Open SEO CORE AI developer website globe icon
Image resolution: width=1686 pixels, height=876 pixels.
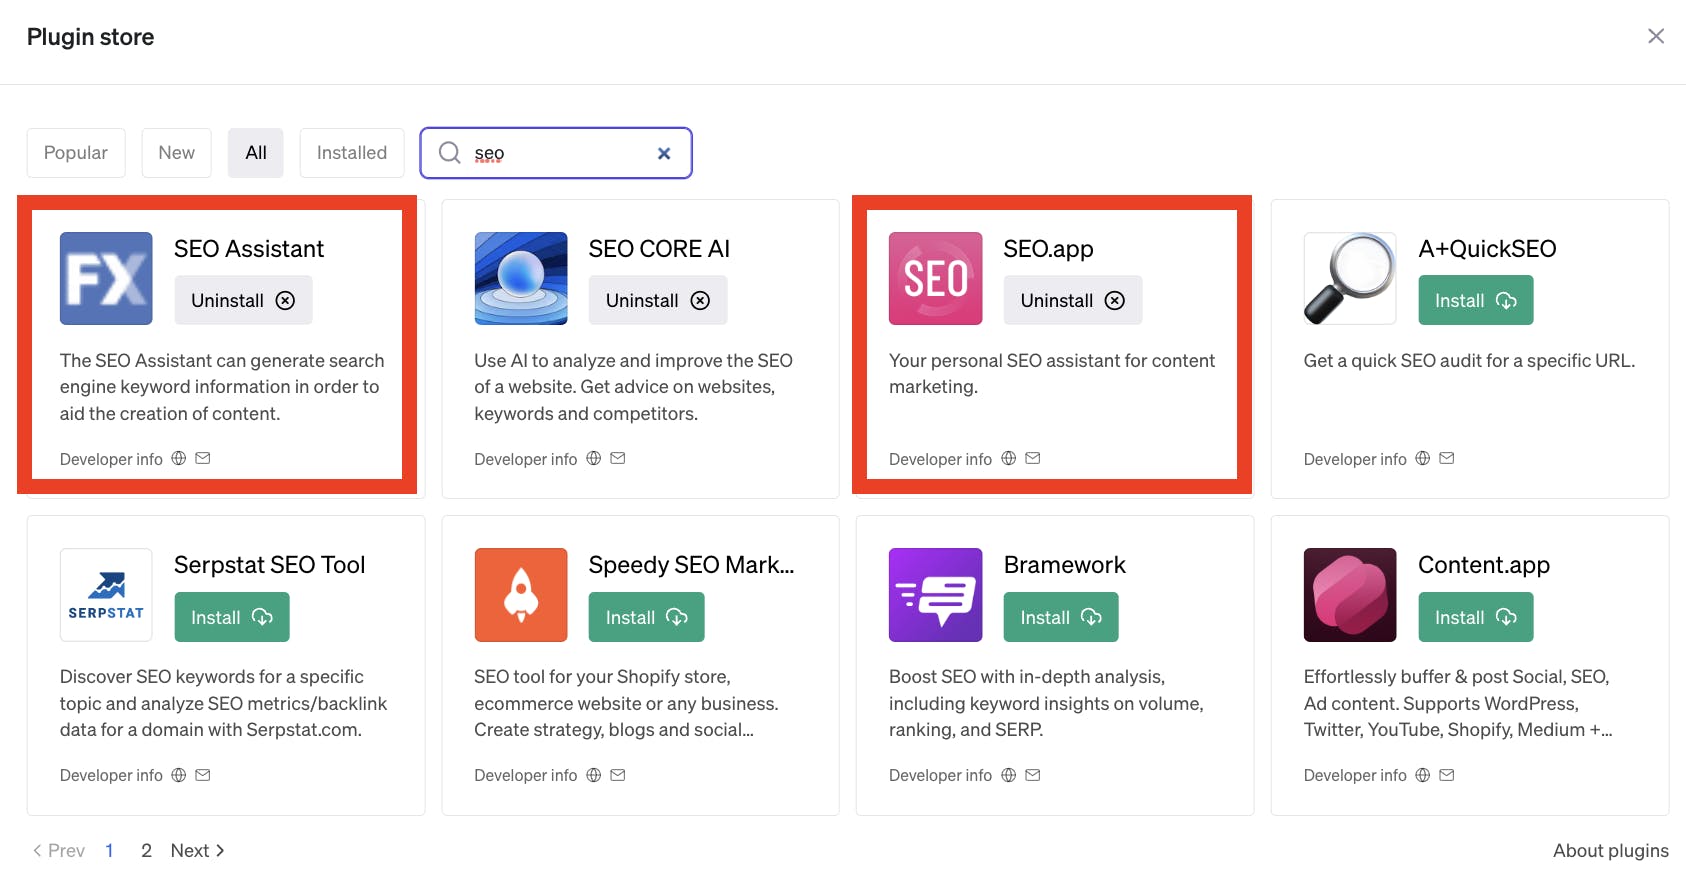point(594,458)
